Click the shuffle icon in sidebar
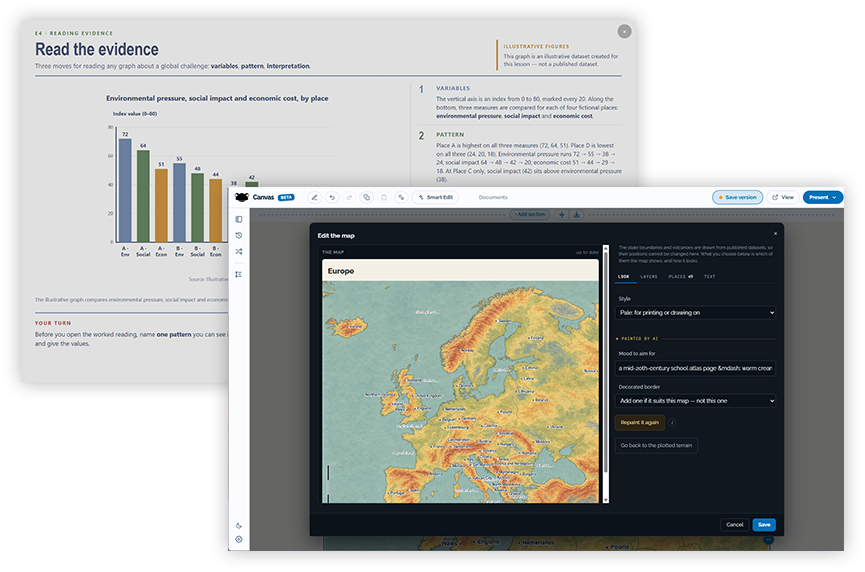The image size is (865, 572). click(x=239, y=252)
